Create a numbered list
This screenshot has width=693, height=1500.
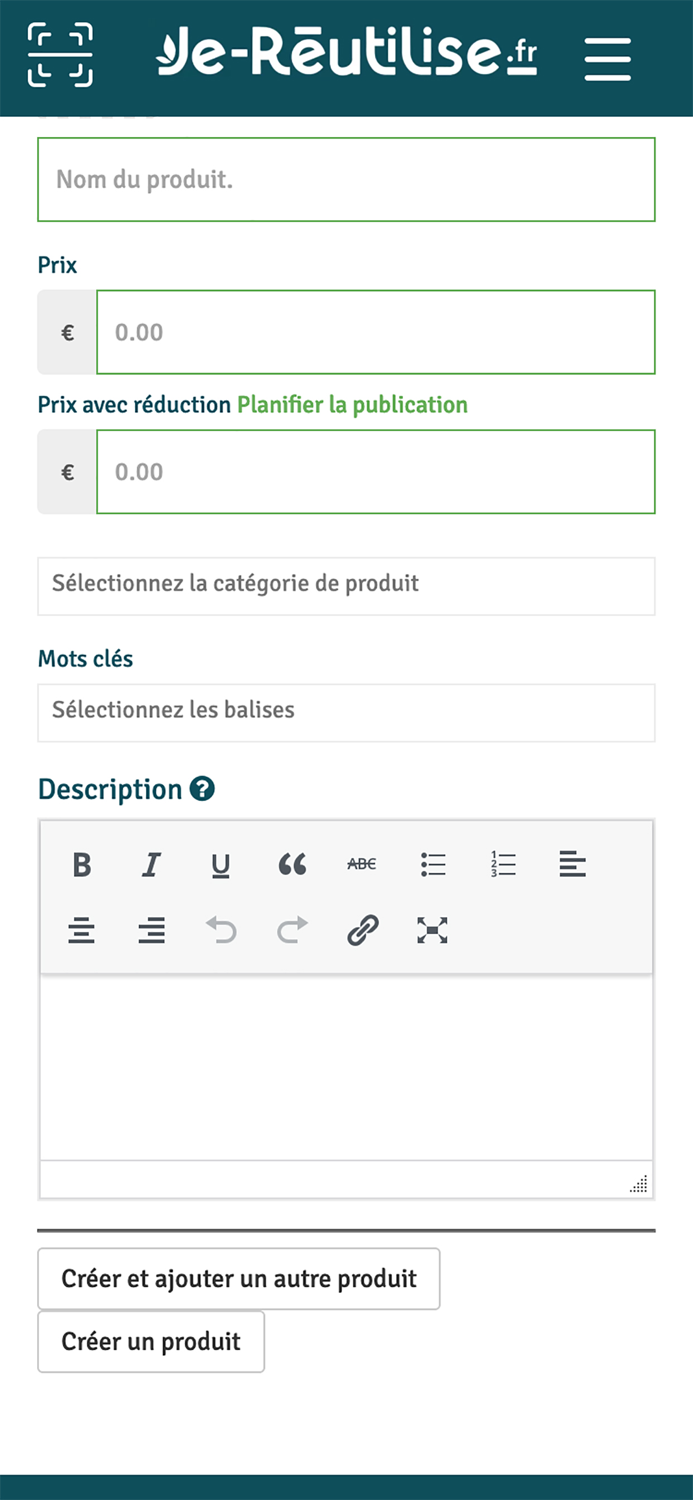(503, 864)
